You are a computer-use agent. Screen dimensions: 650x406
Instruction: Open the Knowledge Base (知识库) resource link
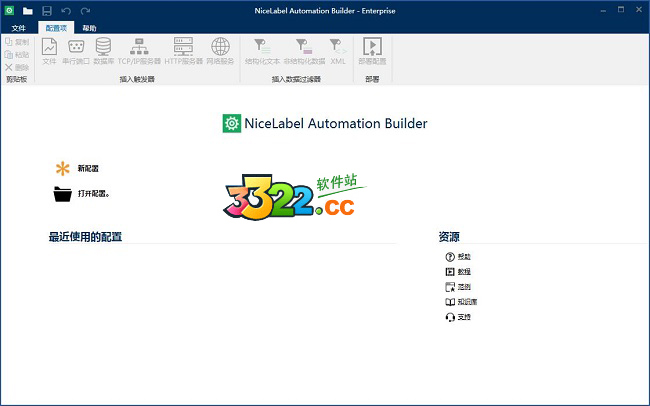click(458, 301)
